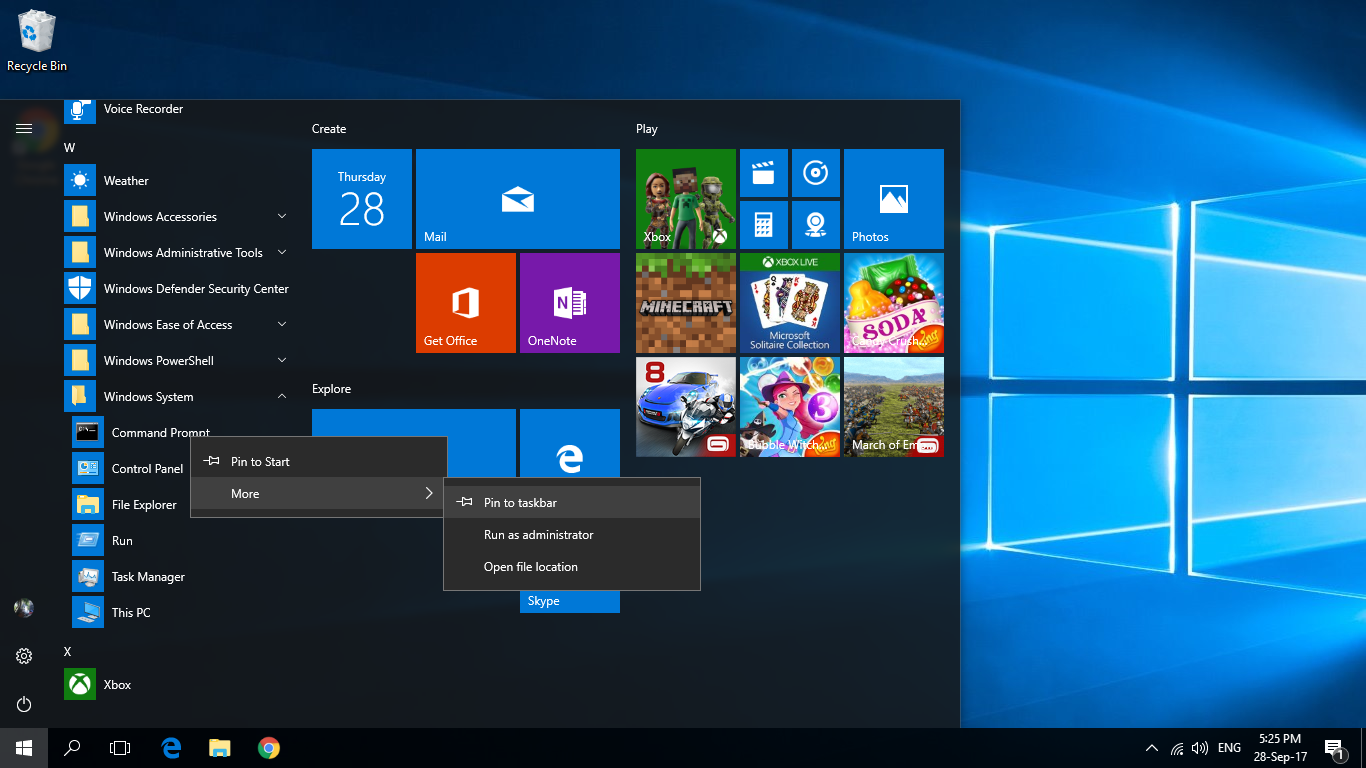1366x768 pixels.
Task: Open the Calculator small tile
Action: [x=764, y=225]
